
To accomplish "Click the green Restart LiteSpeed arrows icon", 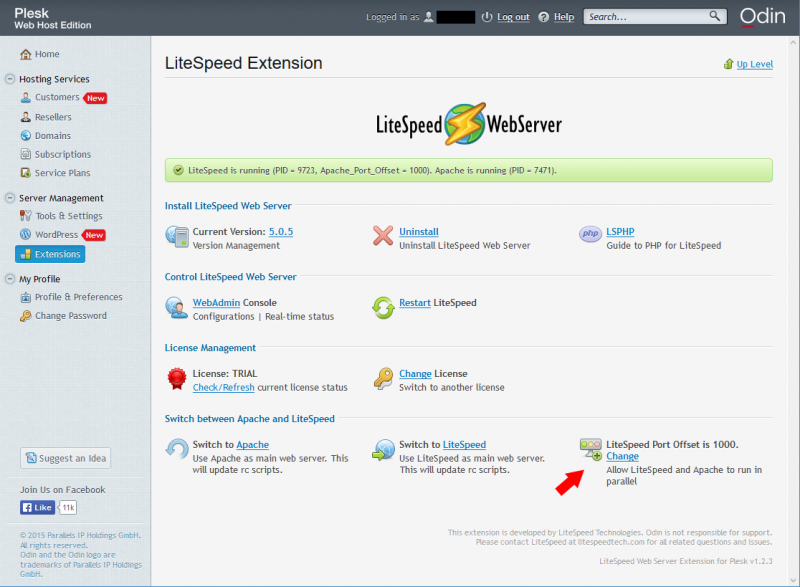I will pyautogui.click(x=383, y=308).
